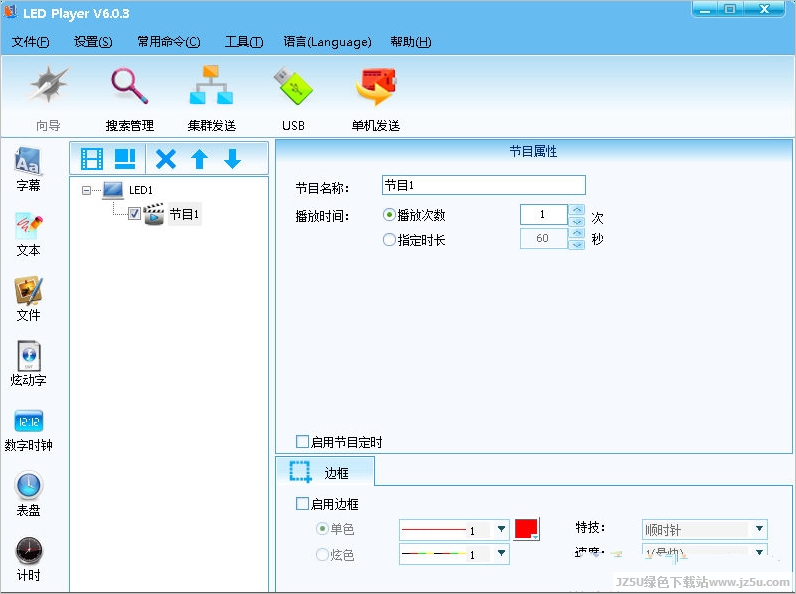This screenshot has width=796, height=594.
Task: Click the 节目1 clapperboard icon
Action: pyautogui.click(x=154, y=214)
